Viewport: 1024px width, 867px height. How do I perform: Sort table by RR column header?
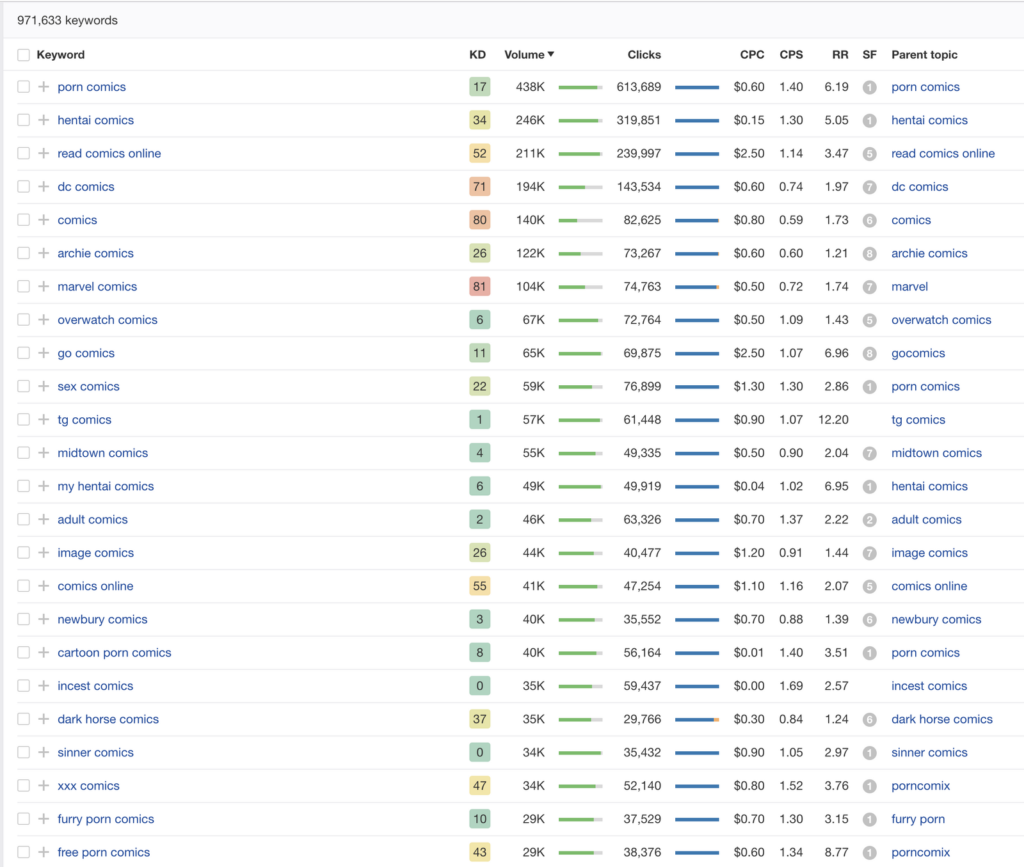840,55
